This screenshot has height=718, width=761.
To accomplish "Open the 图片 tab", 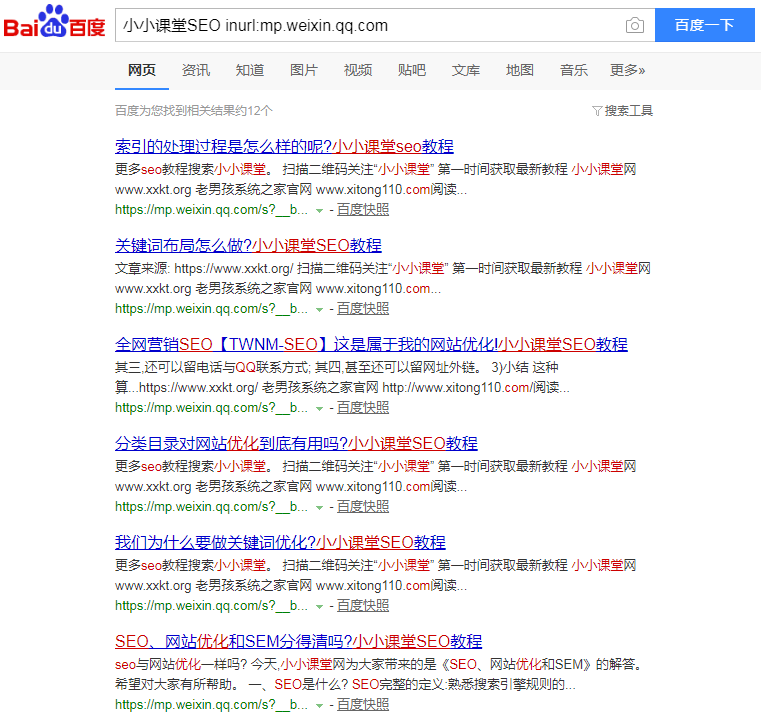I will point(304,70).
